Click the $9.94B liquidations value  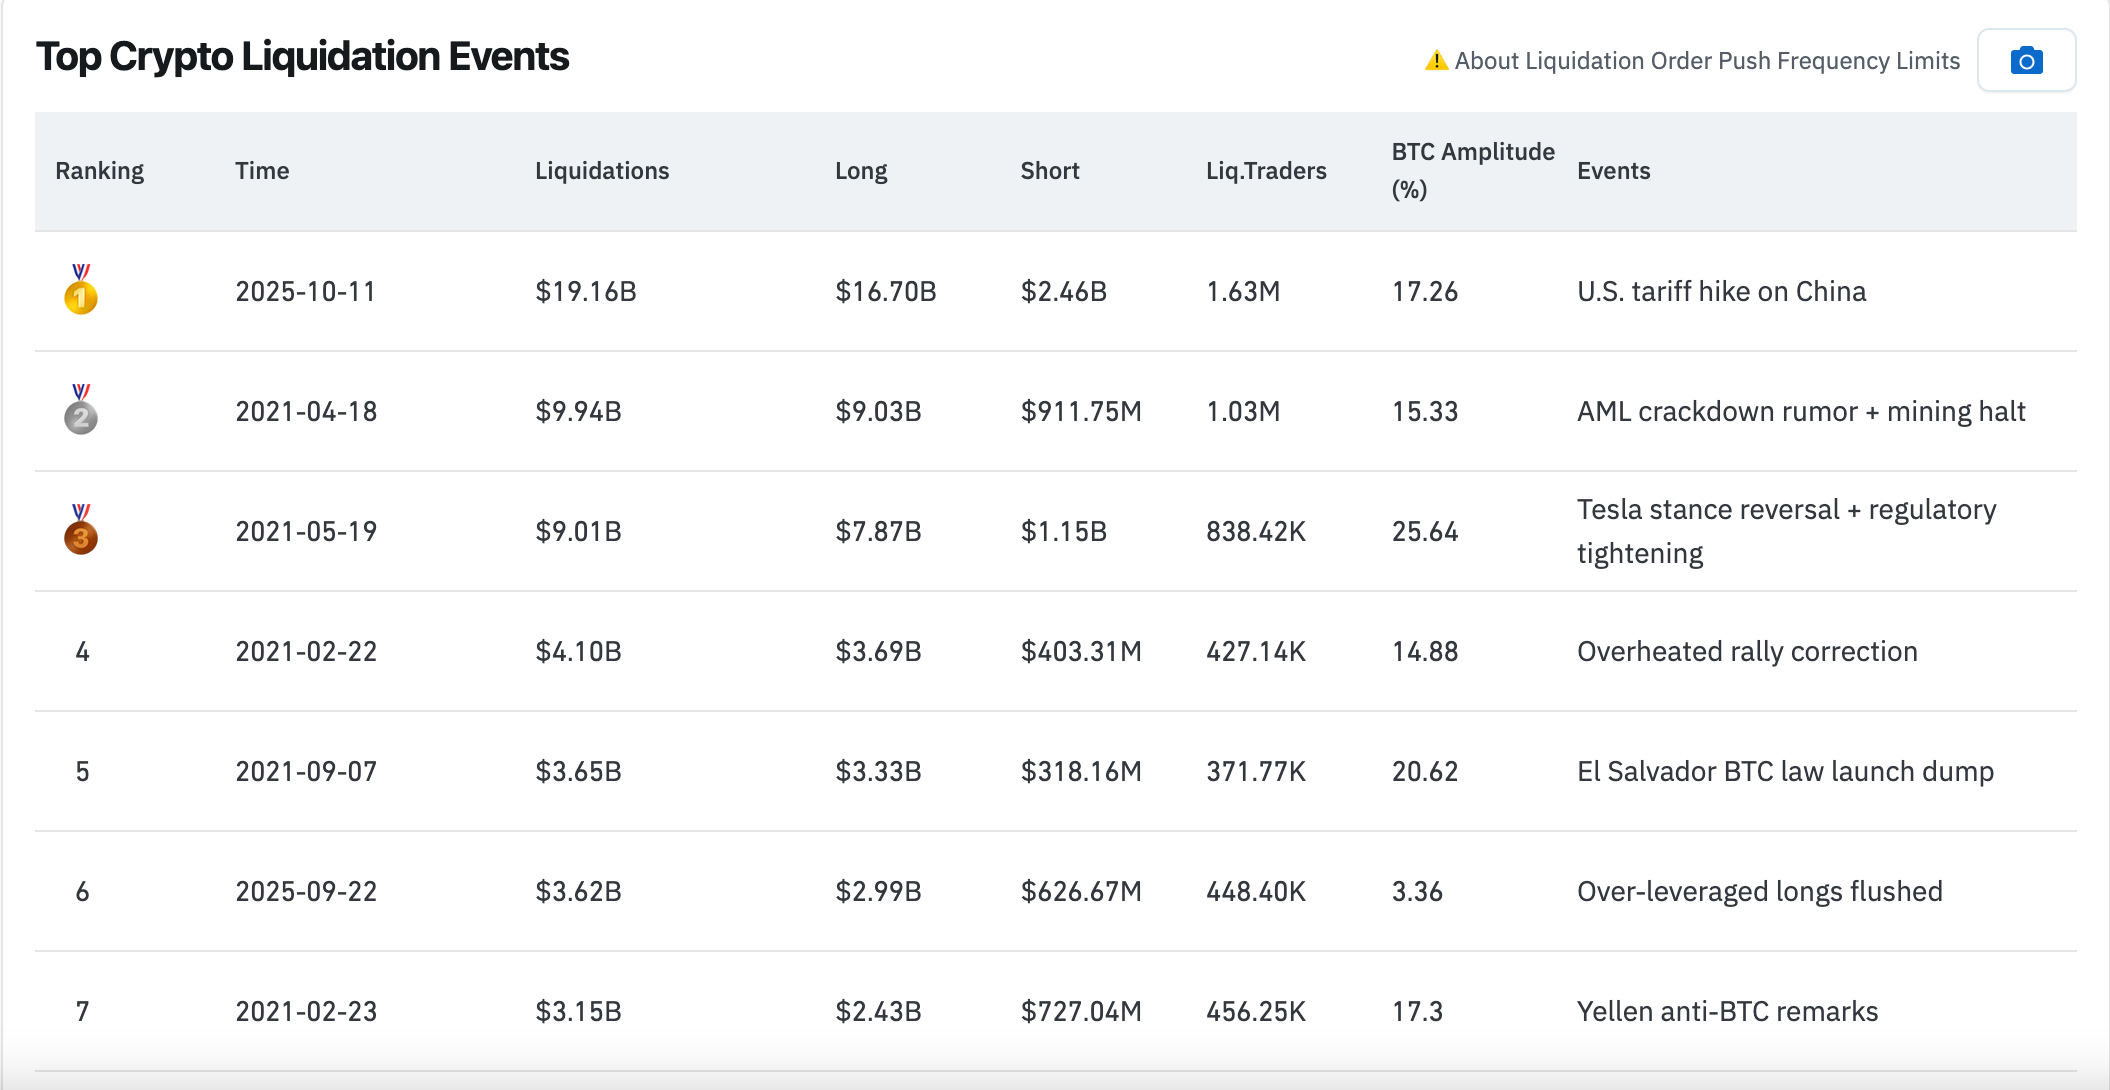pos(579,411)
